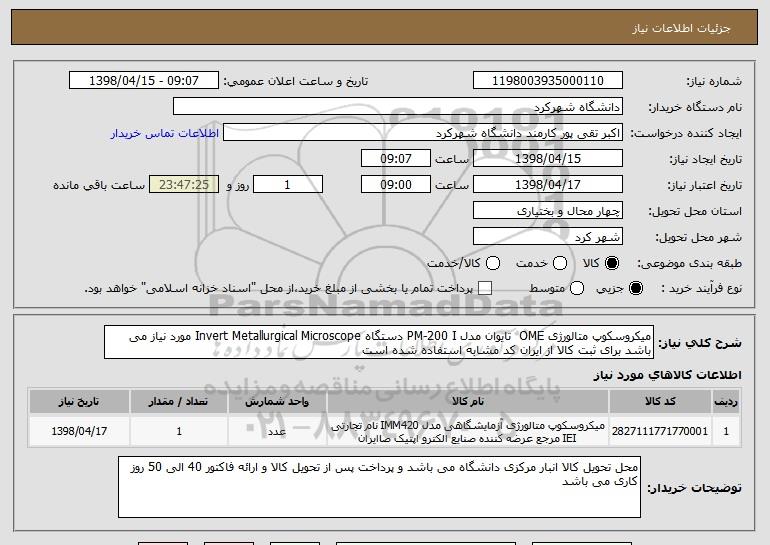Click the تاریخ نیاز column header
Viewport: 770px width, 545px height.
point(79,402)
